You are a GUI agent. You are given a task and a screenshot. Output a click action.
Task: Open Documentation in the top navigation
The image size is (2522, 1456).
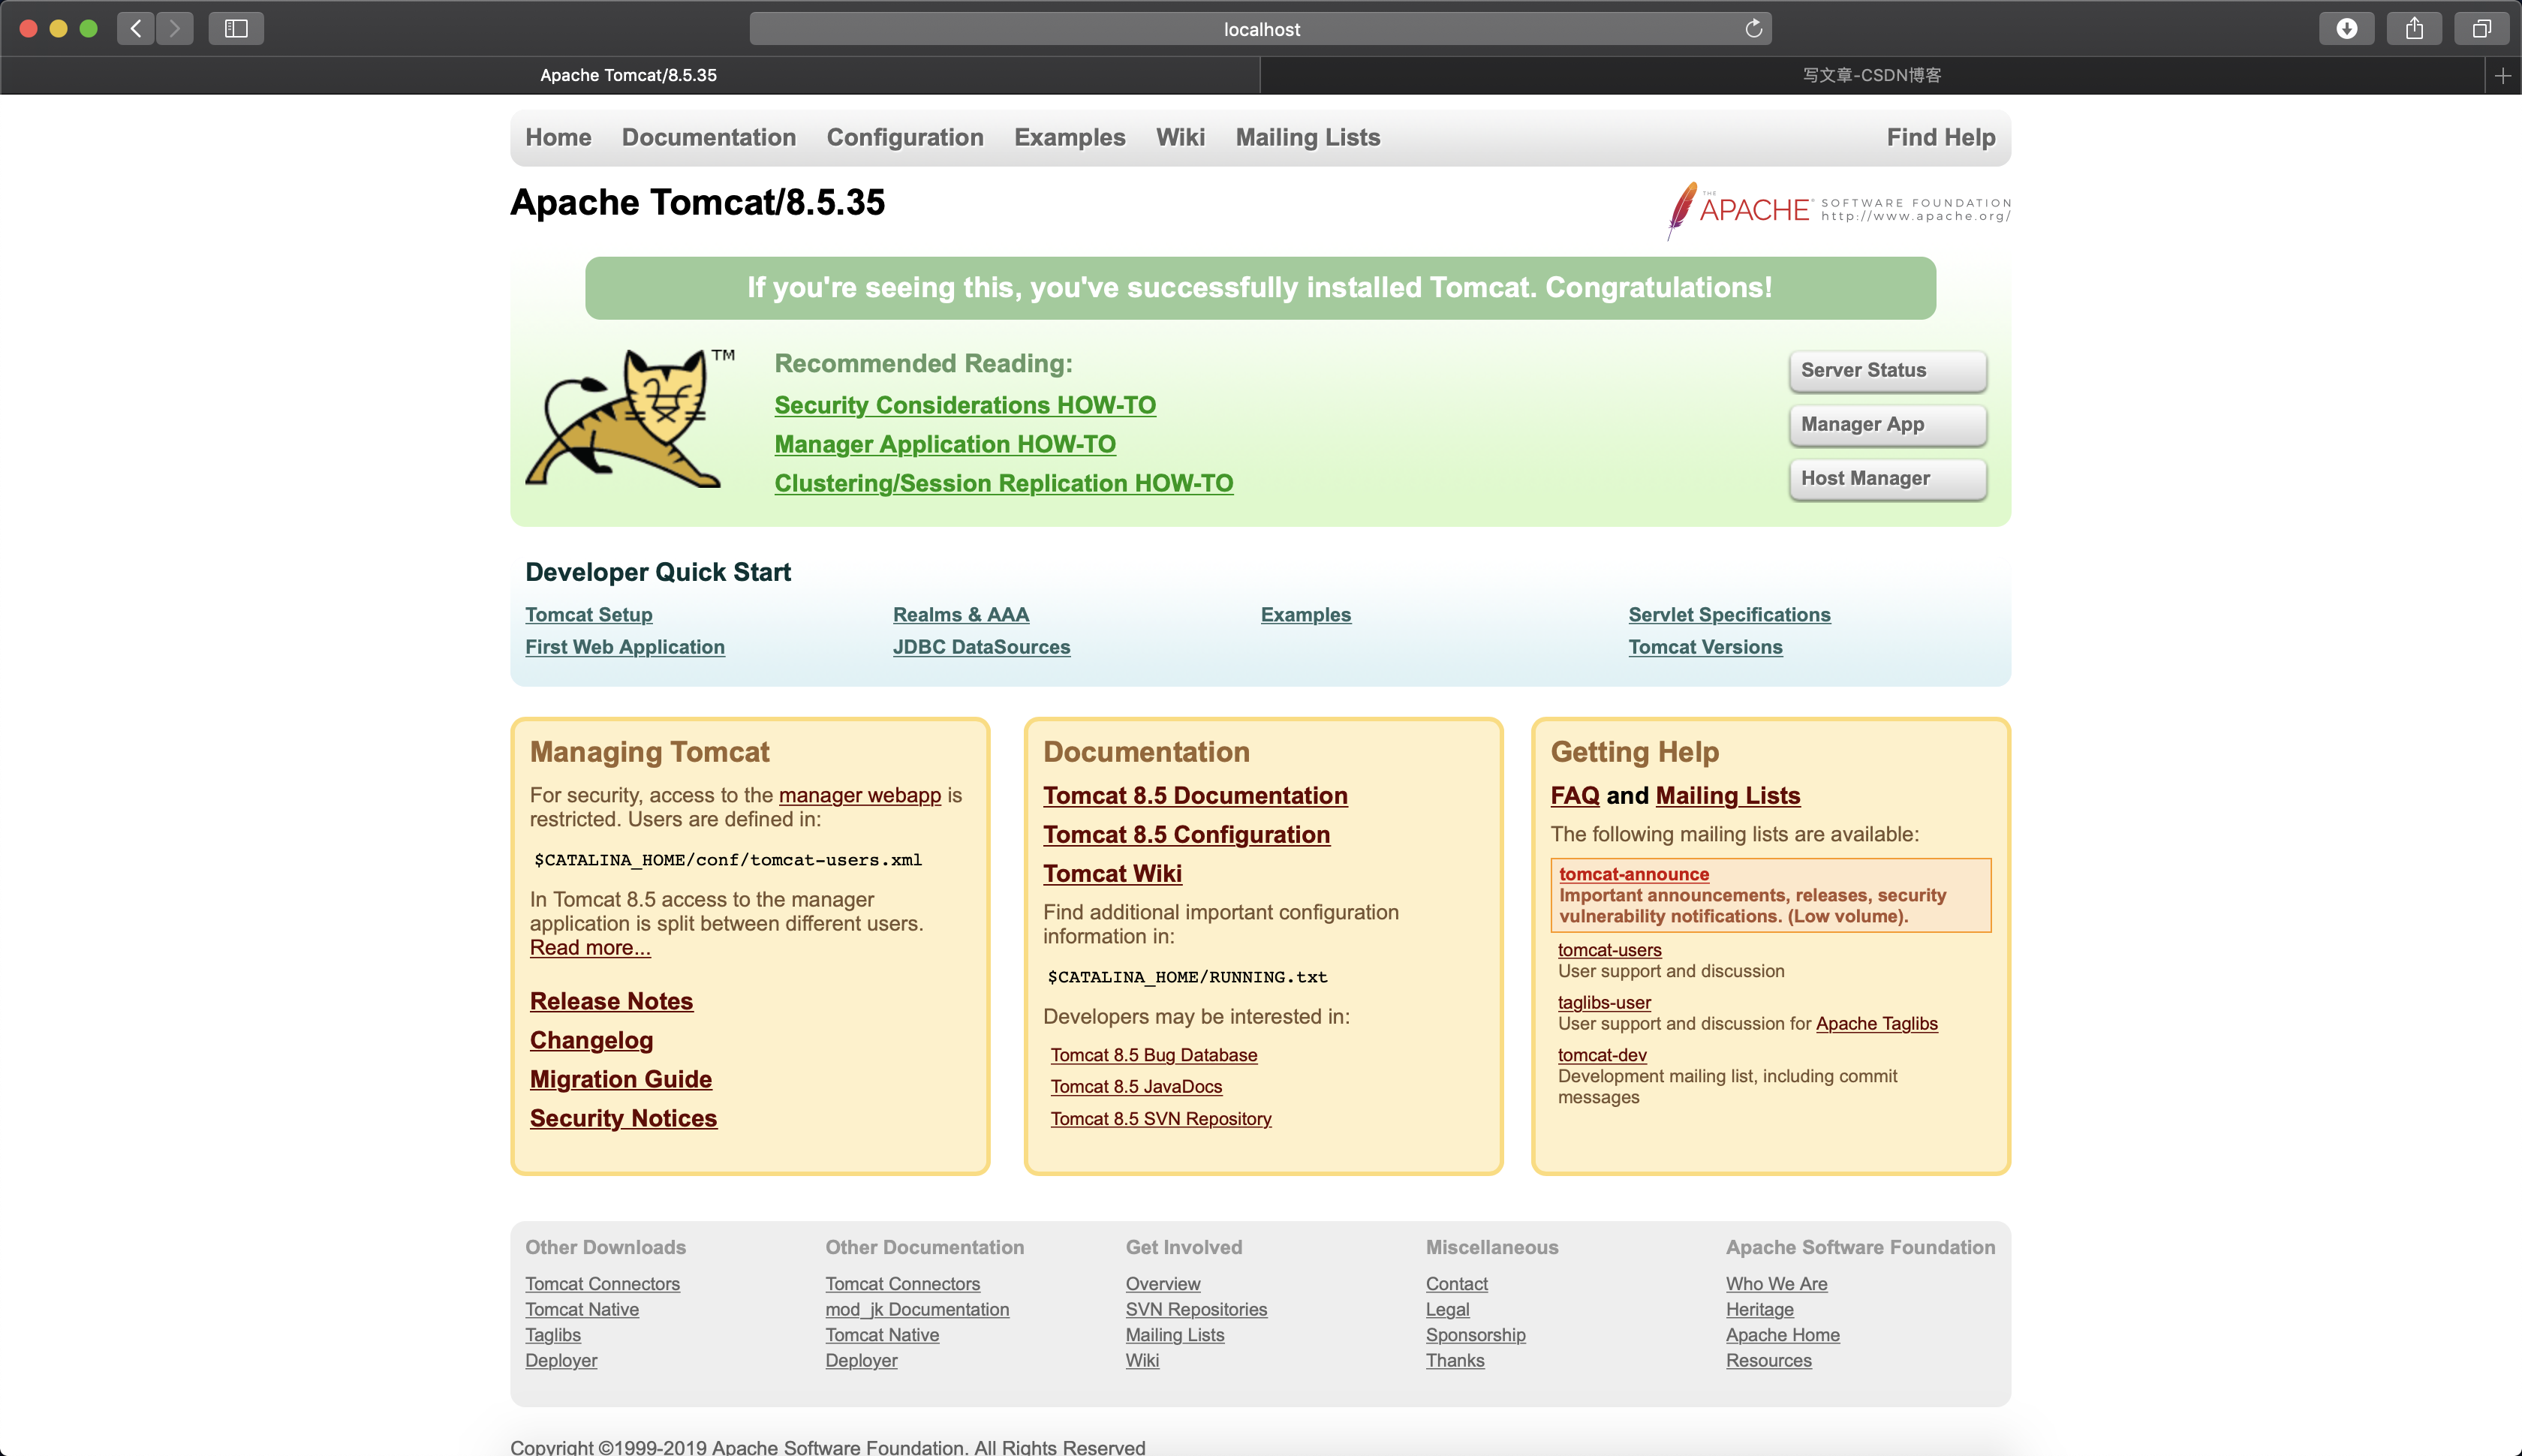coord(708,137)
